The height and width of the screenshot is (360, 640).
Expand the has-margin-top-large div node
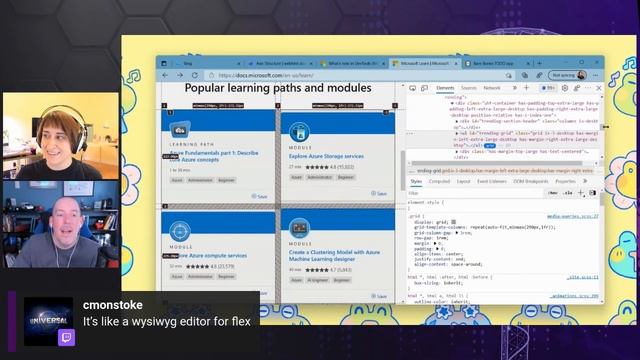click(x=457, y=152)
